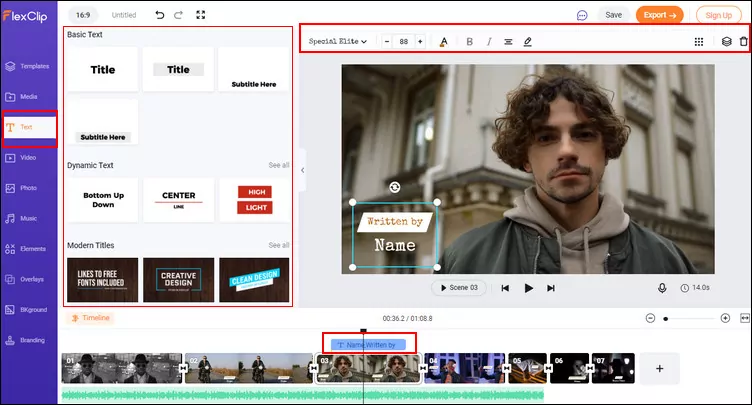Select scene 01 clip in timeline
Screen dimensions: 752x405
[122, 369]
